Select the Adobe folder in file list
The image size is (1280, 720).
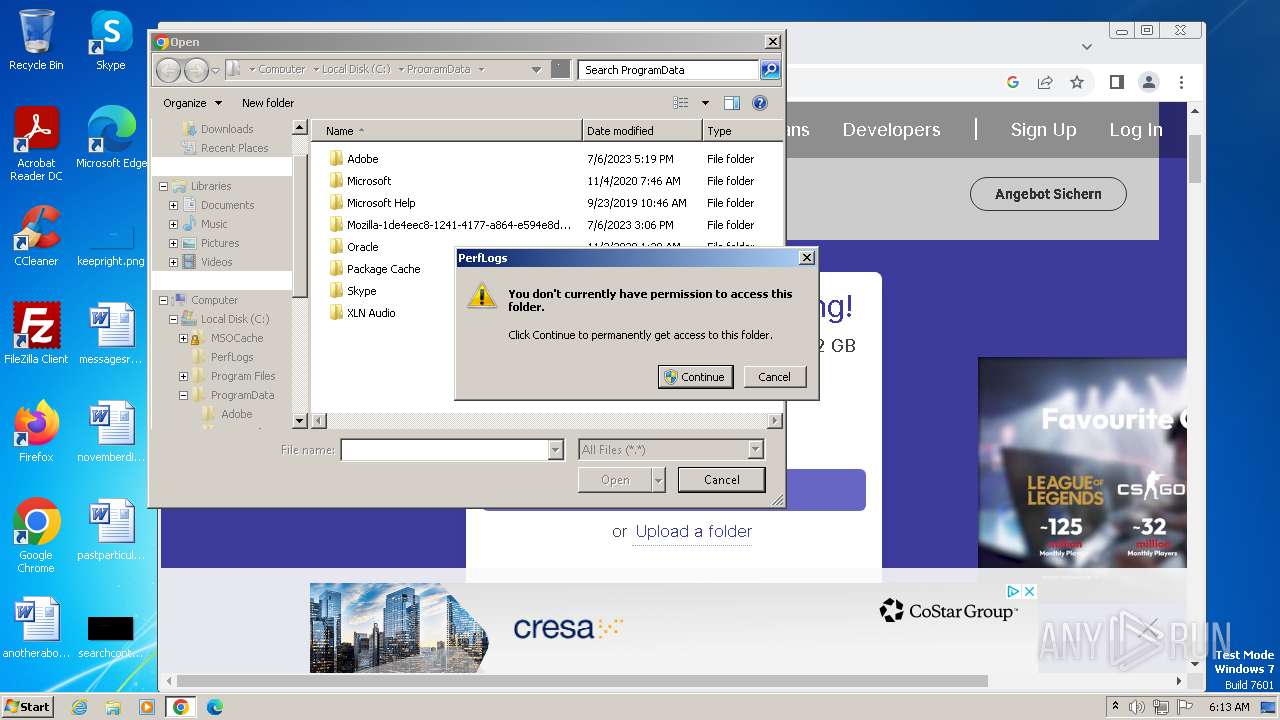point(362,159)
